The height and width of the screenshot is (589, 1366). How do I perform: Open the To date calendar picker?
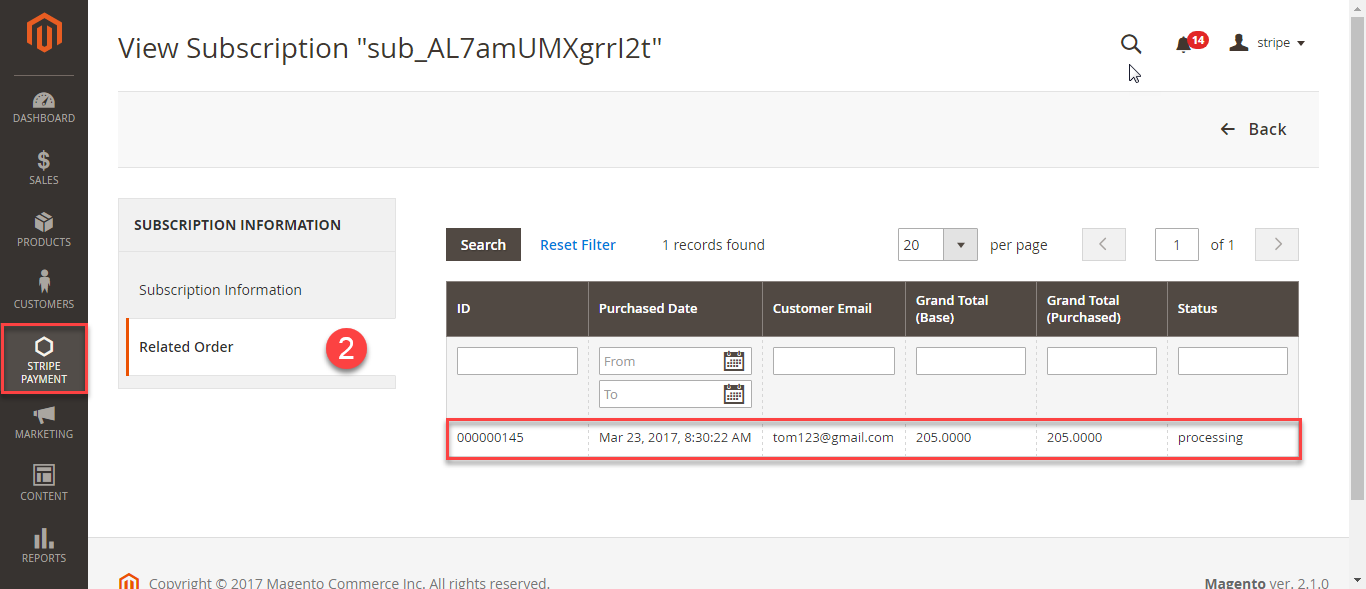[734, 394]
